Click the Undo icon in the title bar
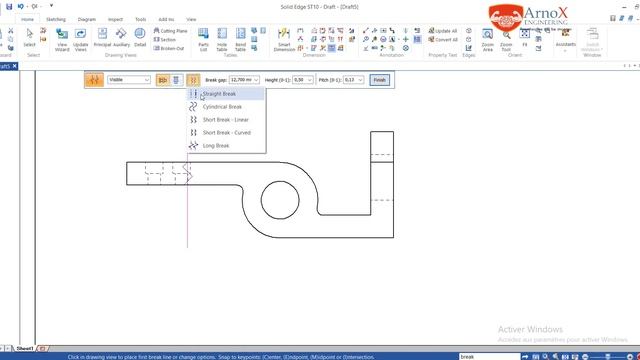This screenshot has height=360, width=640. pyautogui.click(x=20, y=7)
